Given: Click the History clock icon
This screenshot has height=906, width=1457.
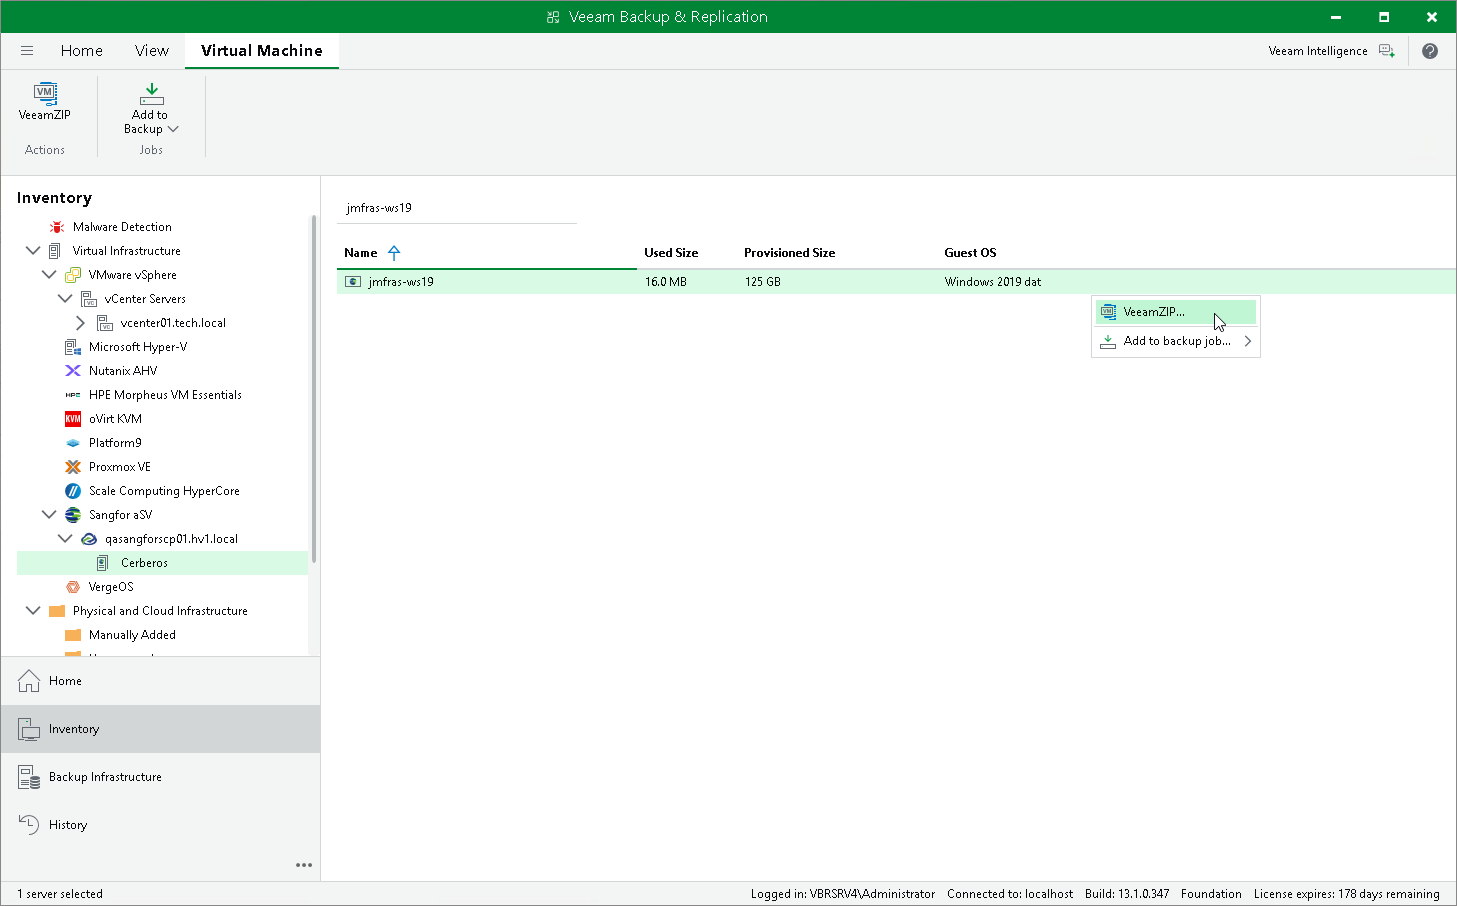Looking at the screenshot, I should [29, 824].
